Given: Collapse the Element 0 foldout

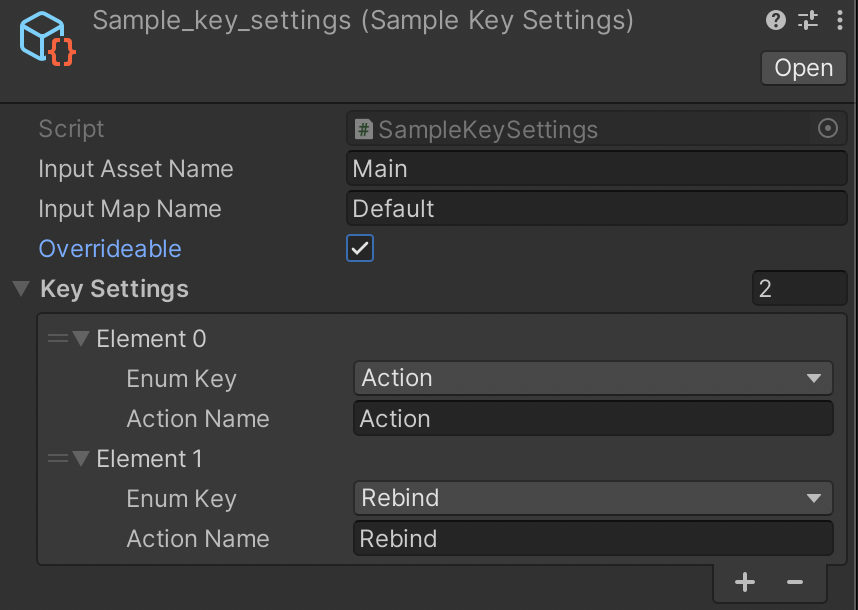Looking at the screenshot, I should 81,339.
